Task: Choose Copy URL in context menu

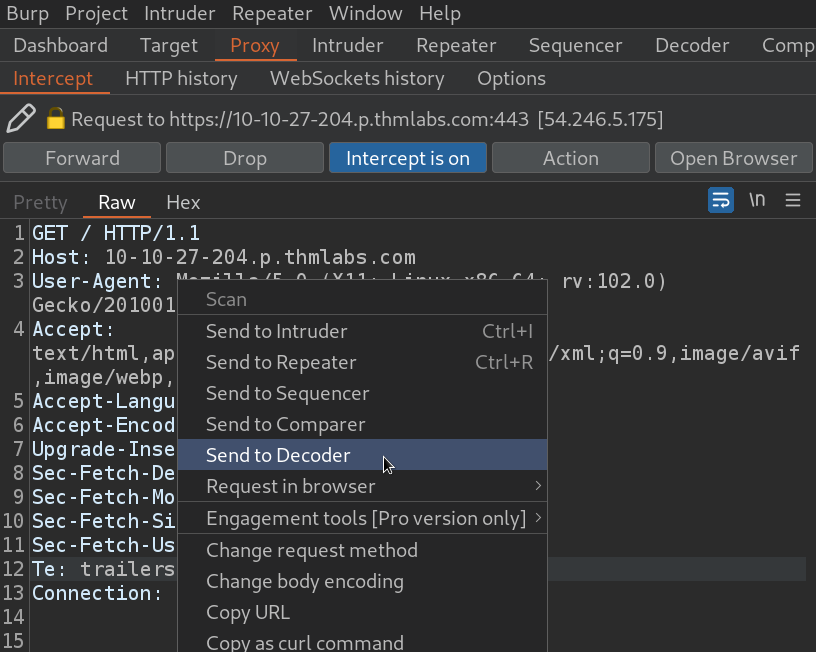Action: [x=363, y=613]
